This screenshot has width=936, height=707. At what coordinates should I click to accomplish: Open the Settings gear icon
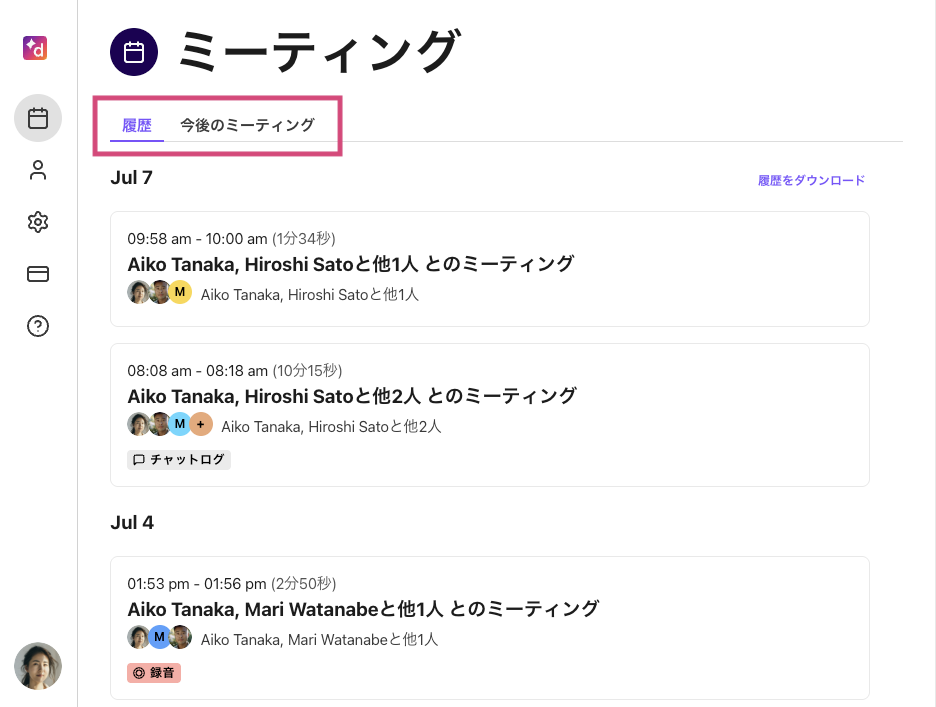click(38, 222)
